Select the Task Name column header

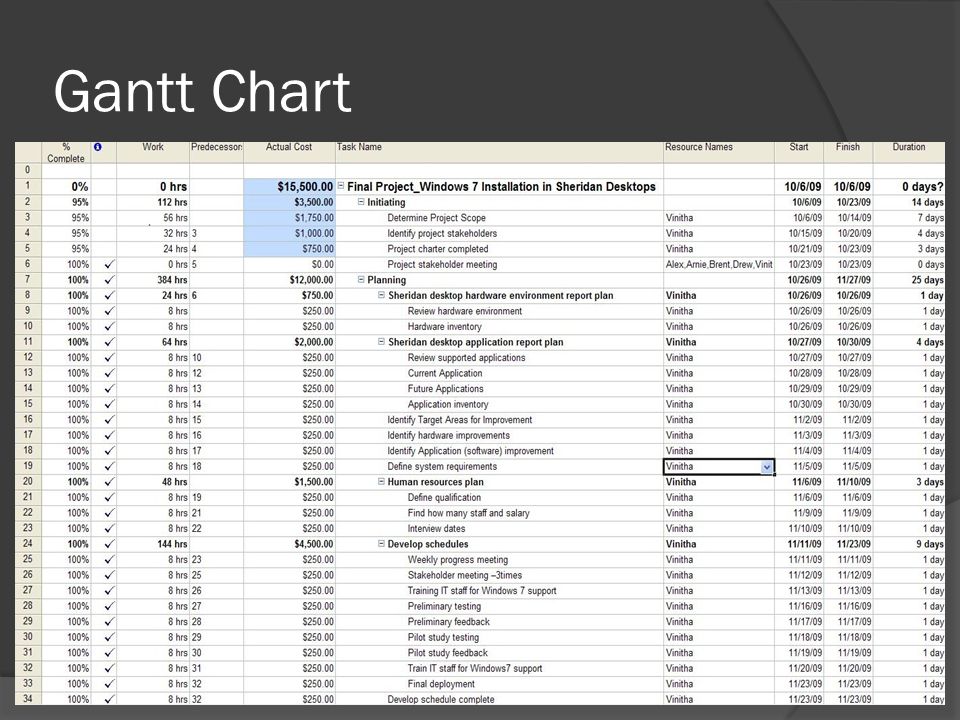coord(499,152)
